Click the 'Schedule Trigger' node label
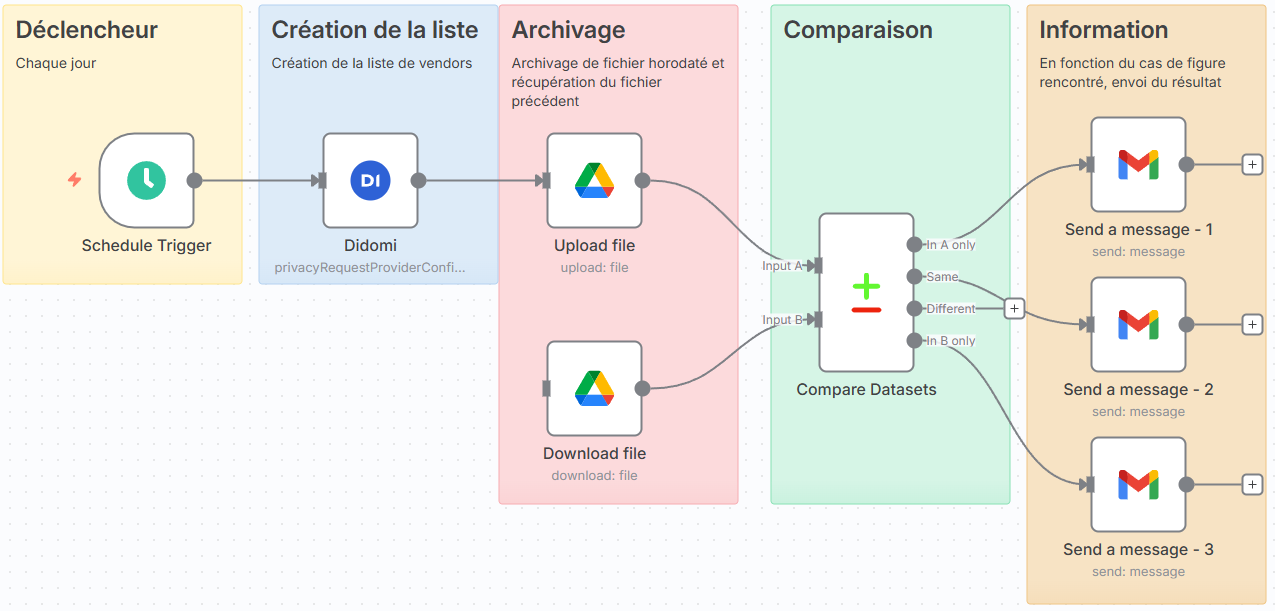The width and height of the screenshot is (1275, 611). point(147,245)
